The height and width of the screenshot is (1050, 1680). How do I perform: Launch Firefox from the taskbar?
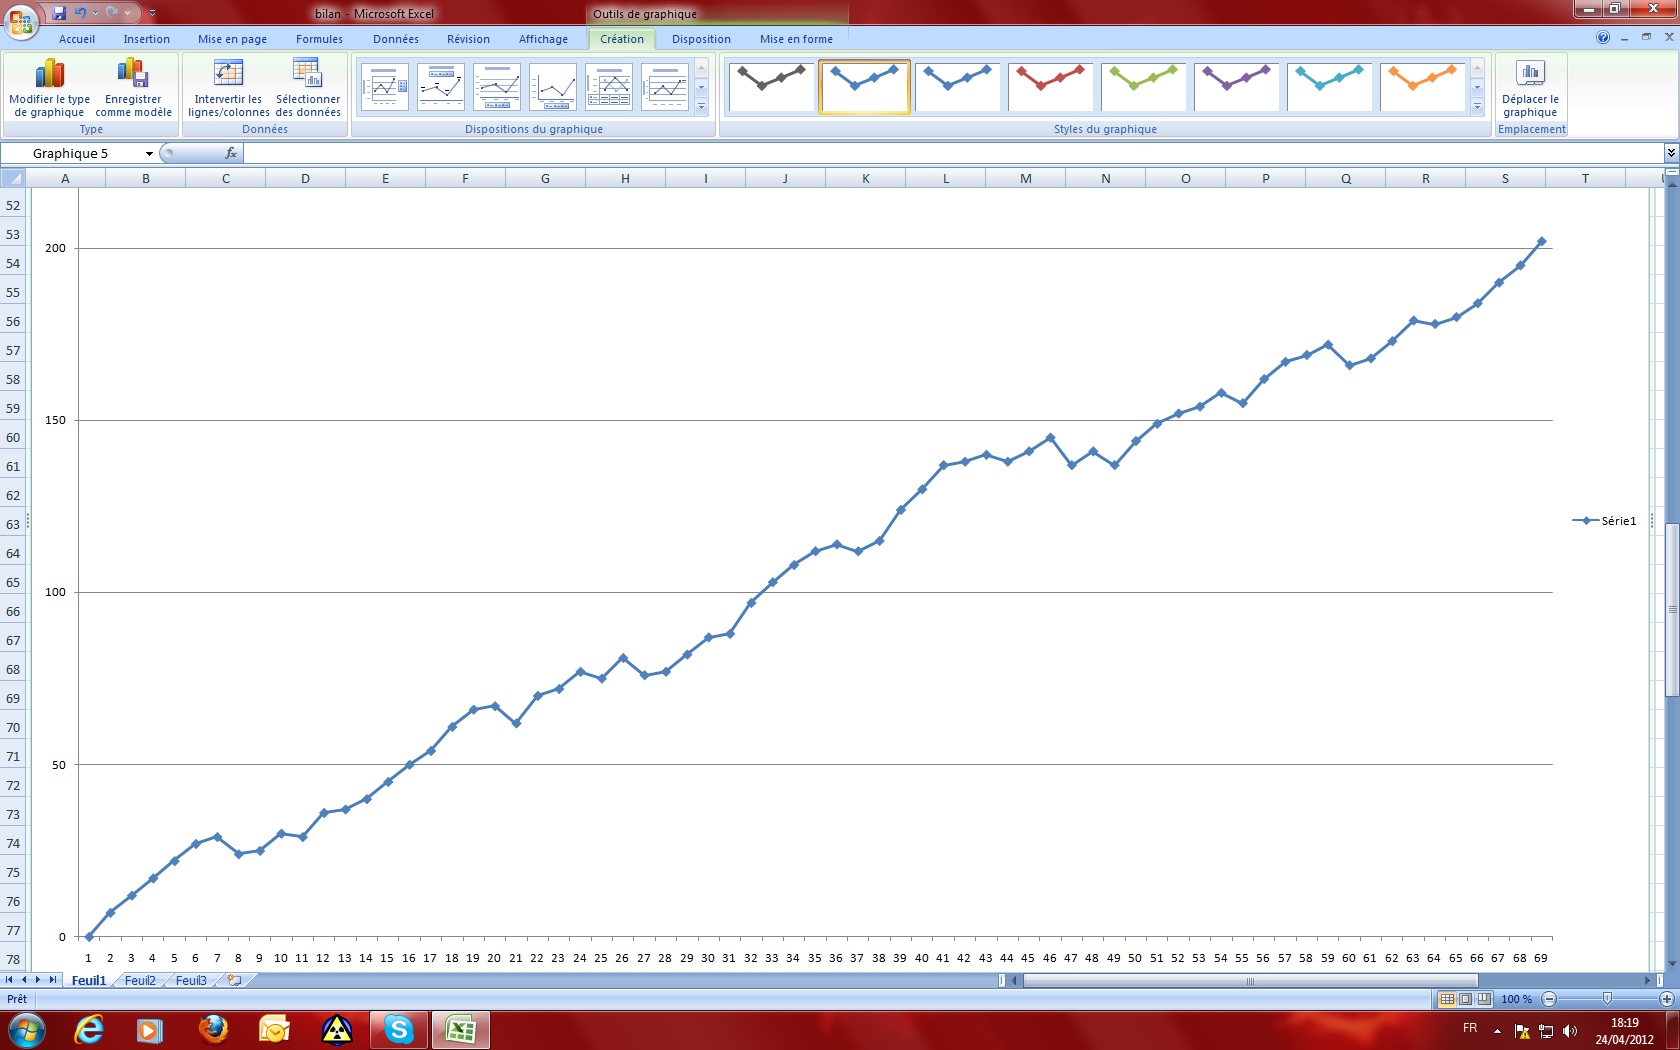pos(213,1029)
